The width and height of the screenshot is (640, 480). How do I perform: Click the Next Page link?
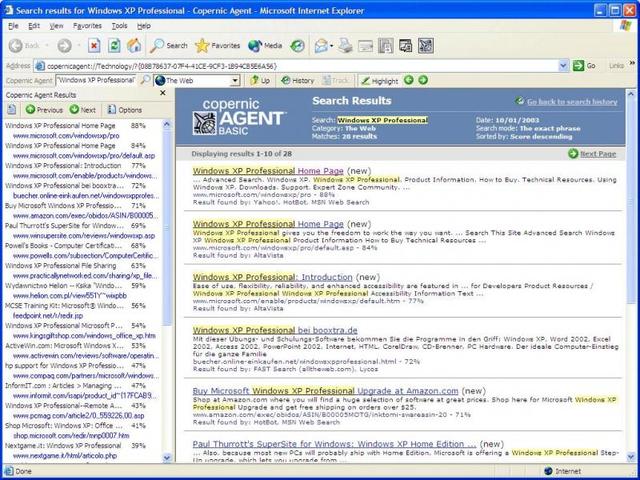tap(598, 153)
